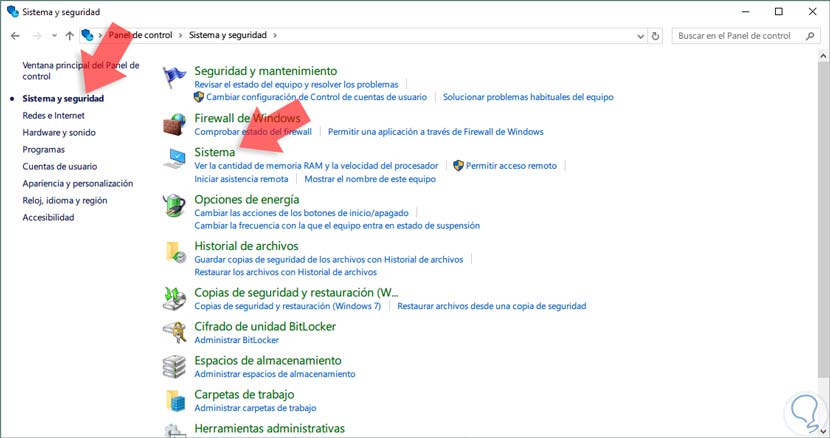Open Programas category
830x438 pixels.
point(43,149)
